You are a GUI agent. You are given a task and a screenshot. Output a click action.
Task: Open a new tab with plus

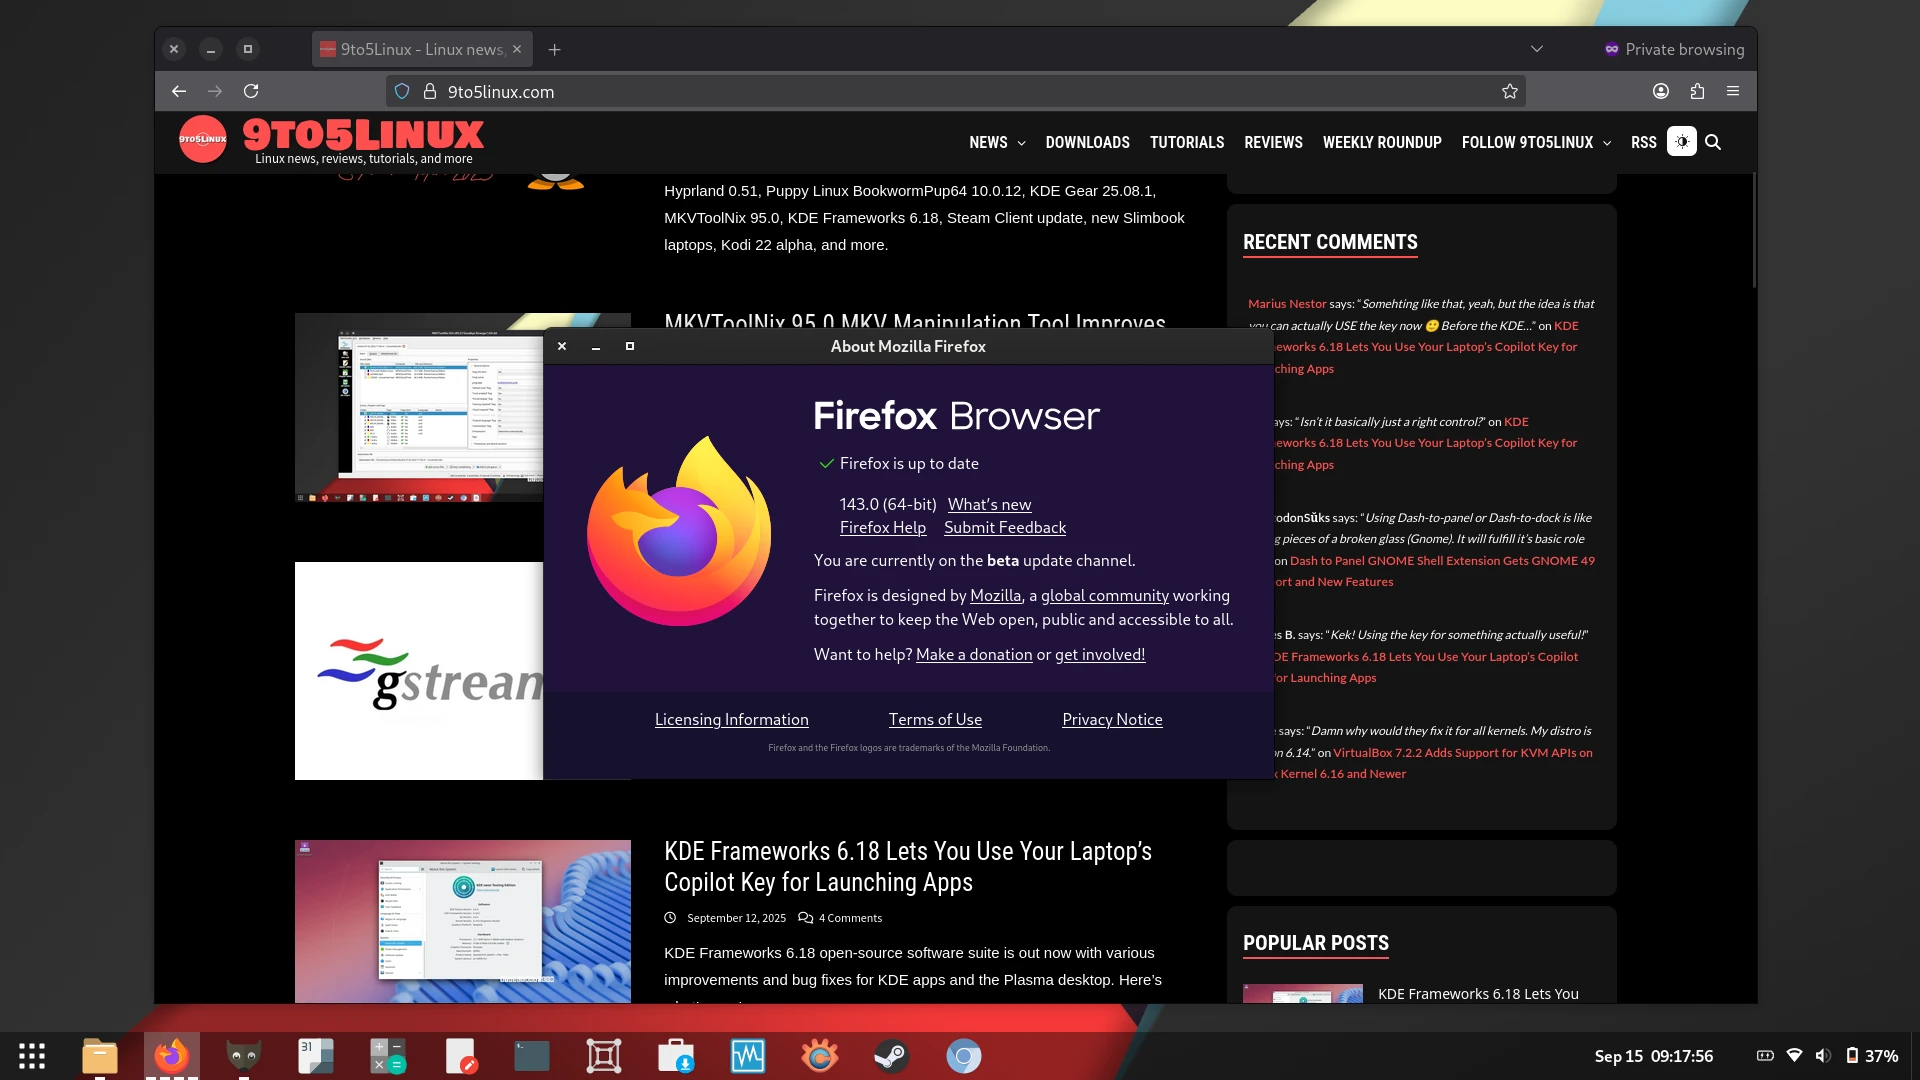555,49
